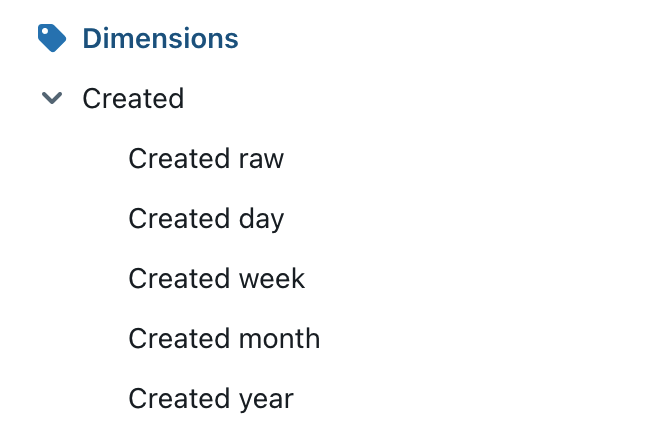Click the downward chevron beside Created
The height and width of the screenshot is (440, 652).
pos(50,99)
